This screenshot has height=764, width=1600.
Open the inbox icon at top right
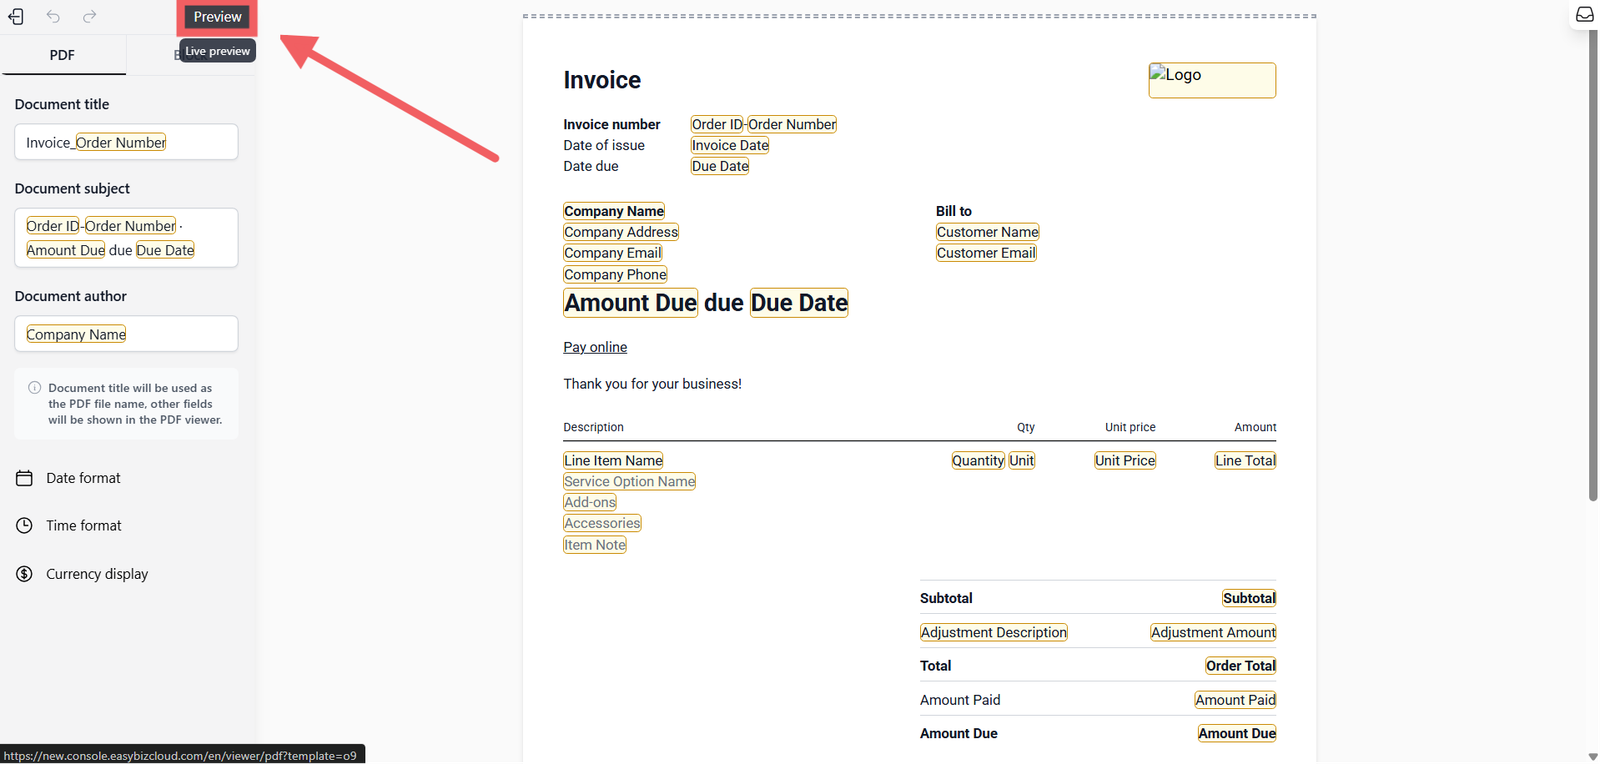point(1585,15)
